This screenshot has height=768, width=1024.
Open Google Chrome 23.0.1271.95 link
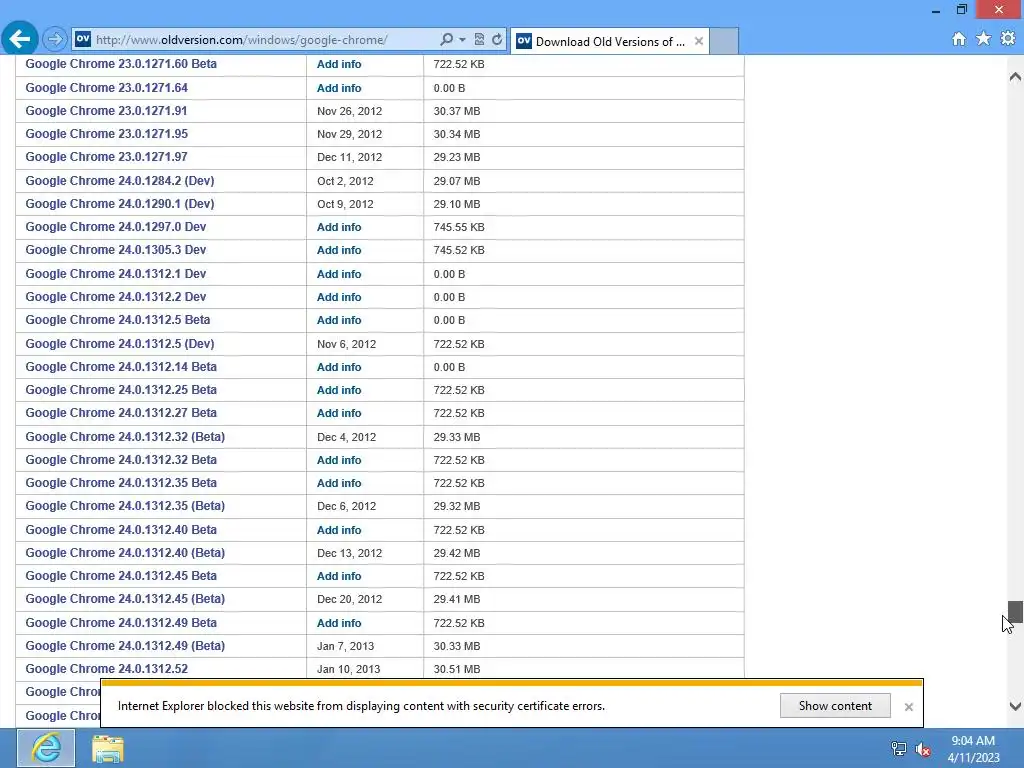coord(106,134)
